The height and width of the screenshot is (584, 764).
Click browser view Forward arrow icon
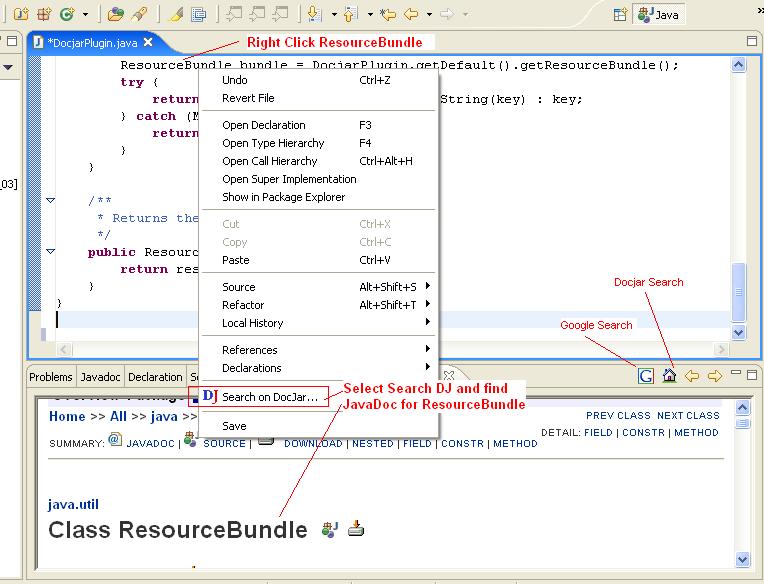(x=715, y=376)
